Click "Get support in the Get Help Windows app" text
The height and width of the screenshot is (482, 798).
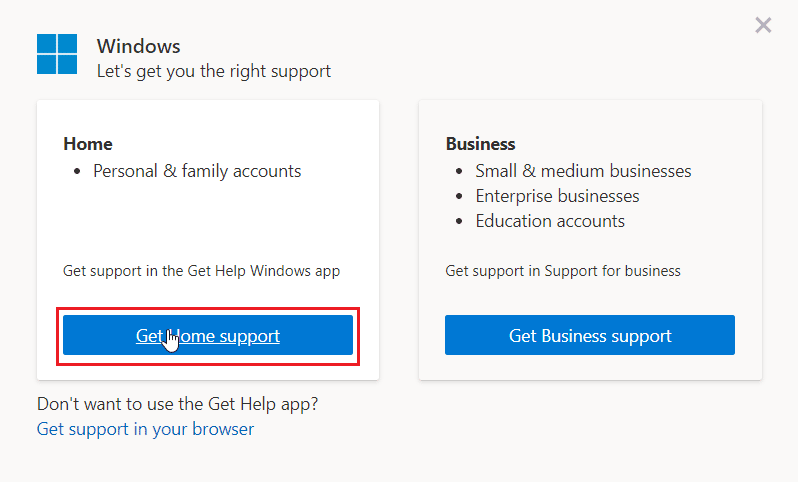(202, 271)
